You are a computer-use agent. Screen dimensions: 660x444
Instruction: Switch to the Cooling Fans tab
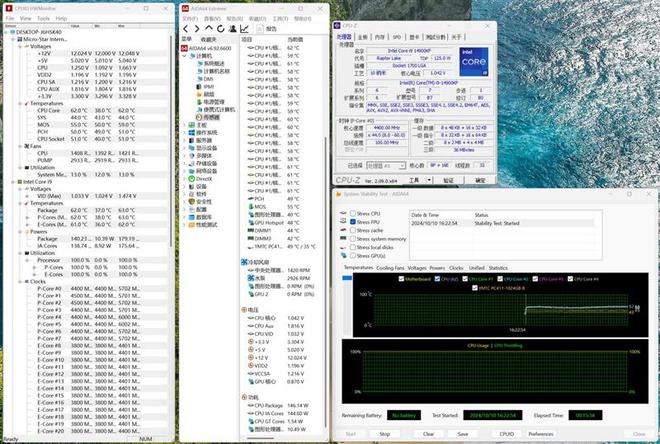[x=391, y=268]
